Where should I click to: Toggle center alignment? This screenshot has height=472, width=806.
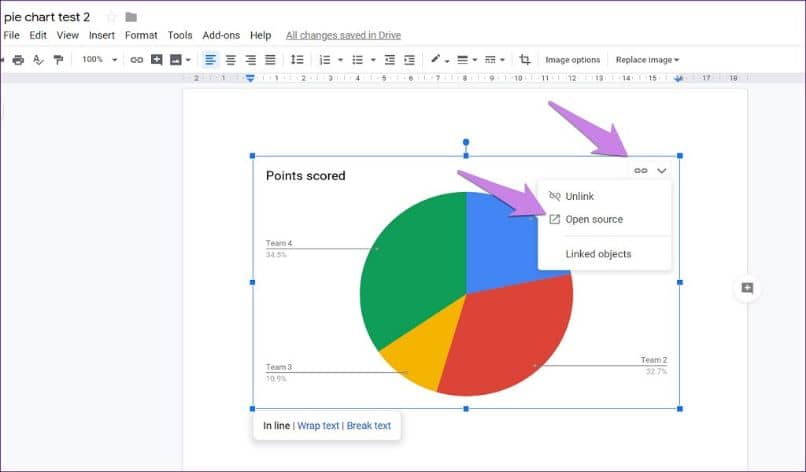tap(230, 60)
